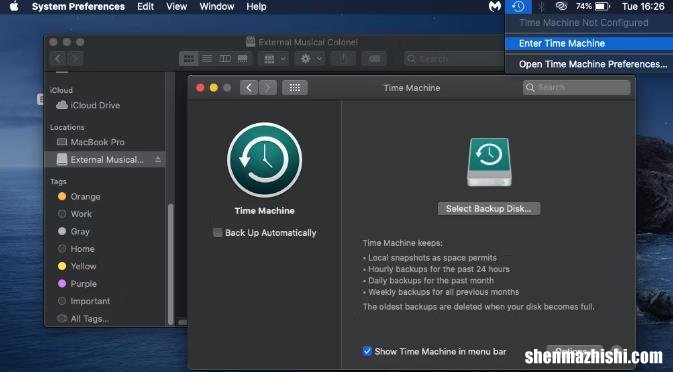Minimize the Time Machine preferences window
The height and width of the screenshot is (372, 673).
(x=214, y=88)
